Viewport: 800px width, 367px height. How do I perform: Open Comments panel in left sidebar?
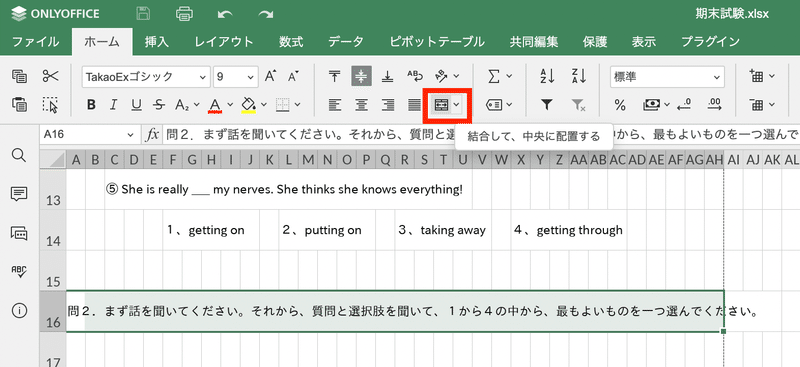(x=19, y=194)
